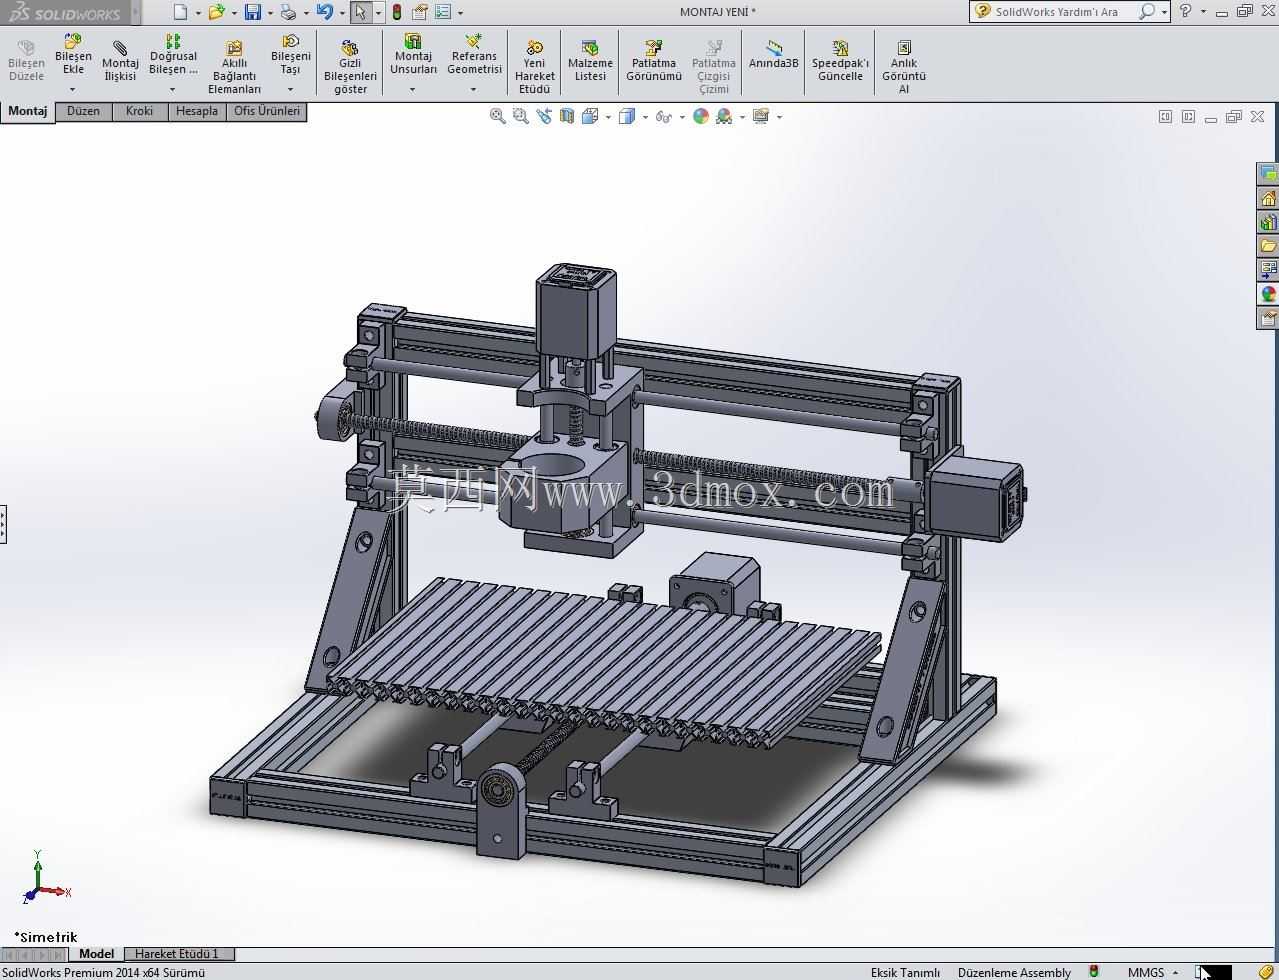Switch to Hesapla tab

(x=197, y=111)
